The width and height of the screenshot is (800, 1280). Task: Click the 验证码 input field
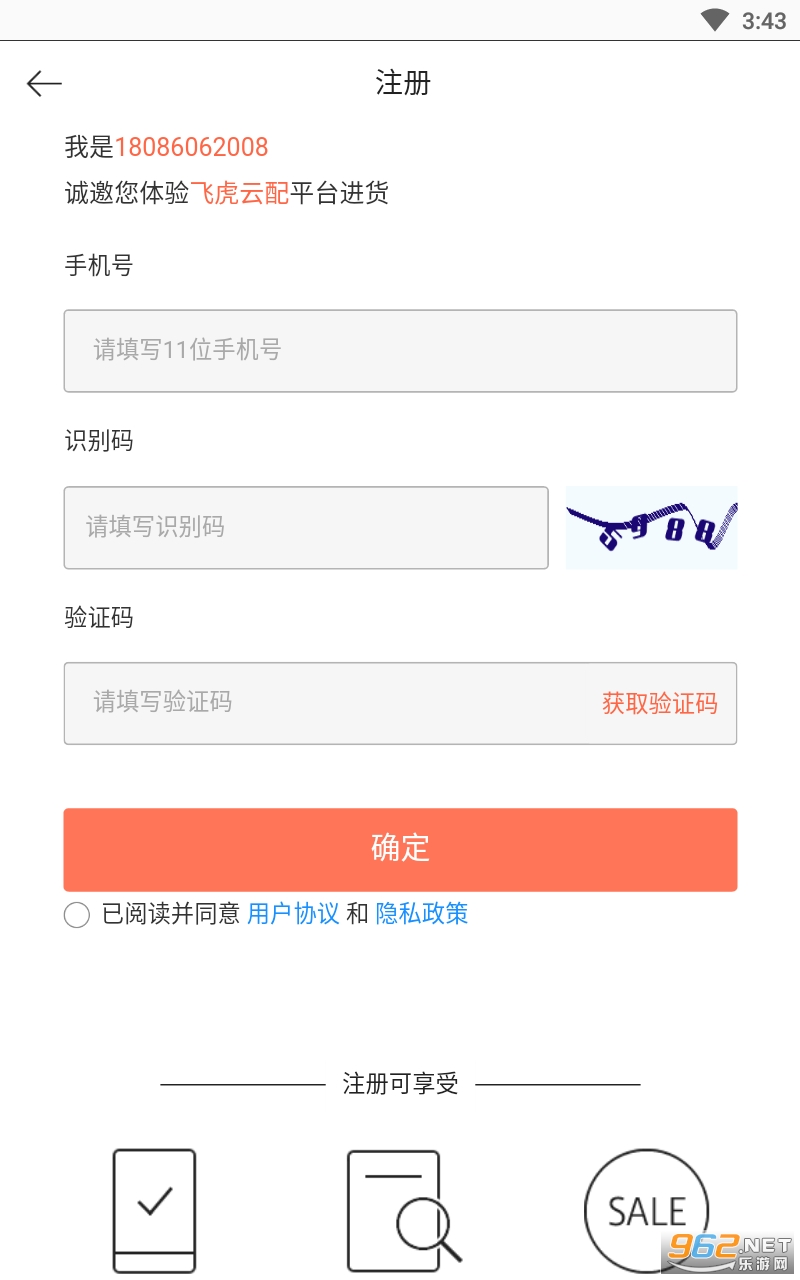click(x=330, y=703)
